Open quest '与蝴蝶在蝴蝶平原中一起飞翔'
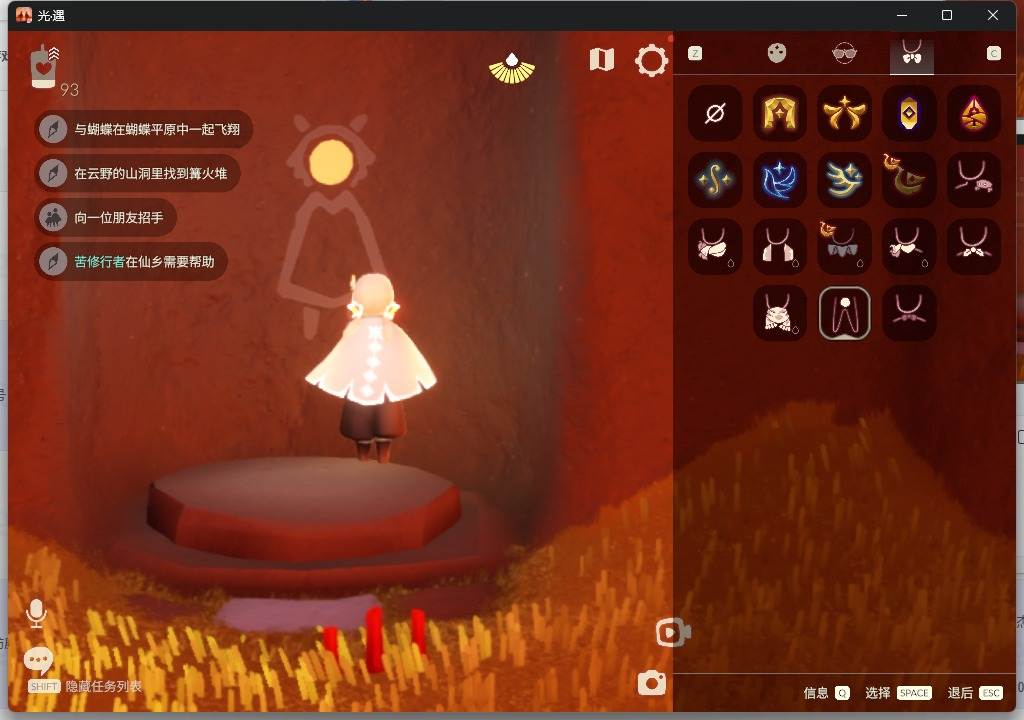Viewport: 1024px width, 720px height. (144, 129)
